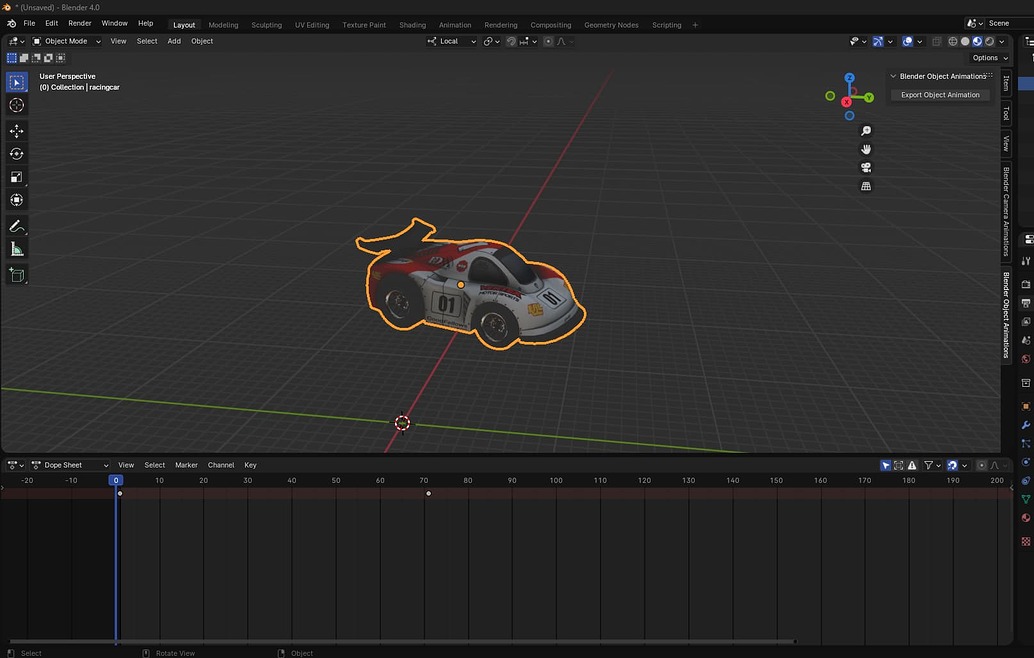Open the Options popover in the viewport header
This screenshot has width=1034, height=658.
click(x=986, y=57)
